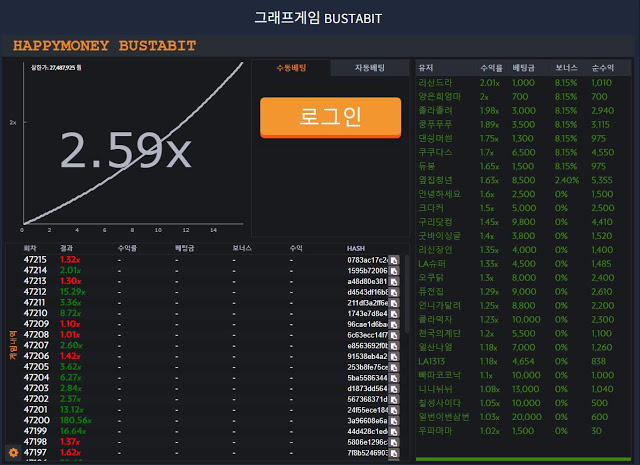
Task: Click the green progress bar at bottom
Action: click(523, 459)
